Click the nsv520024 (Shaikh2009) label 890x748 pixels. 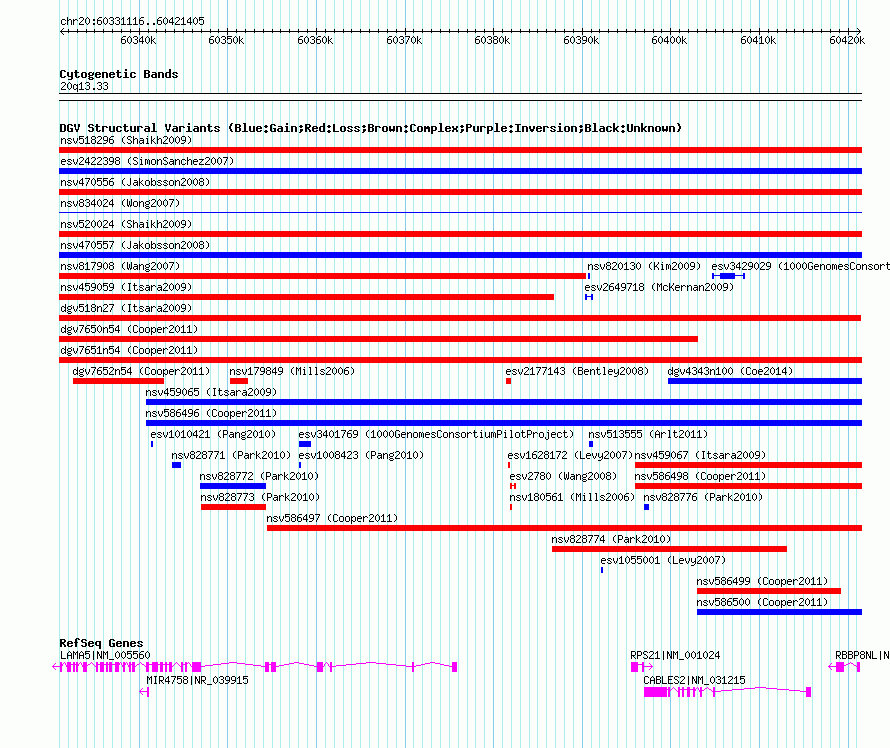point(126,224)
